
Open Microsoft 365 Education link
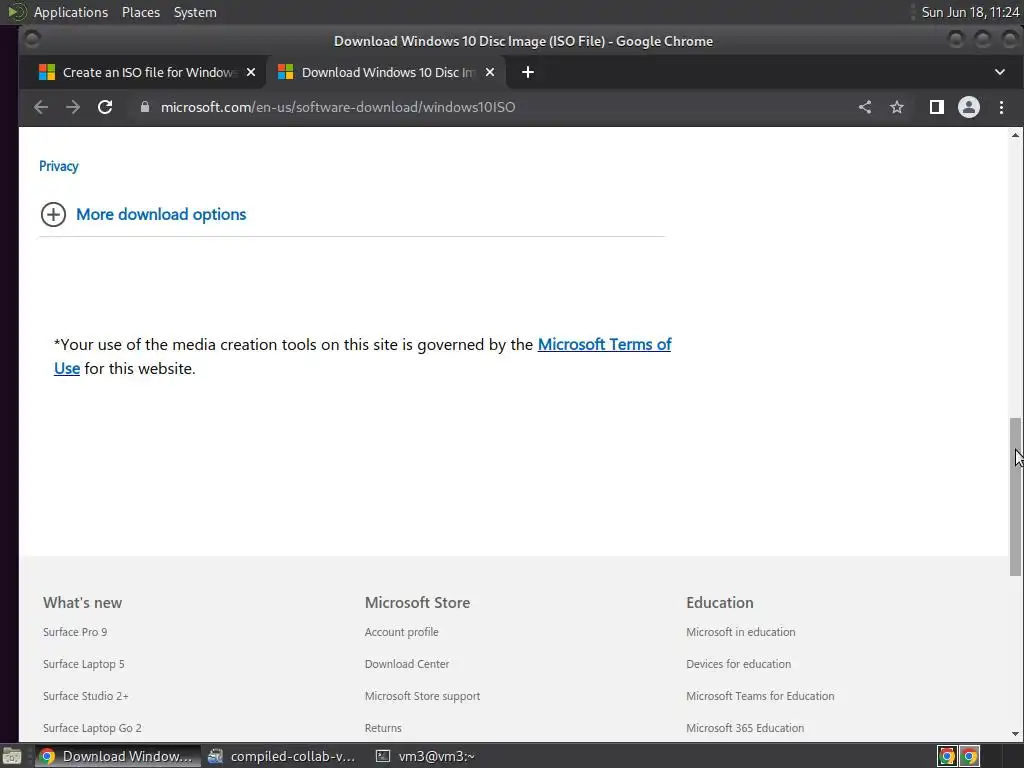[745, 728]
